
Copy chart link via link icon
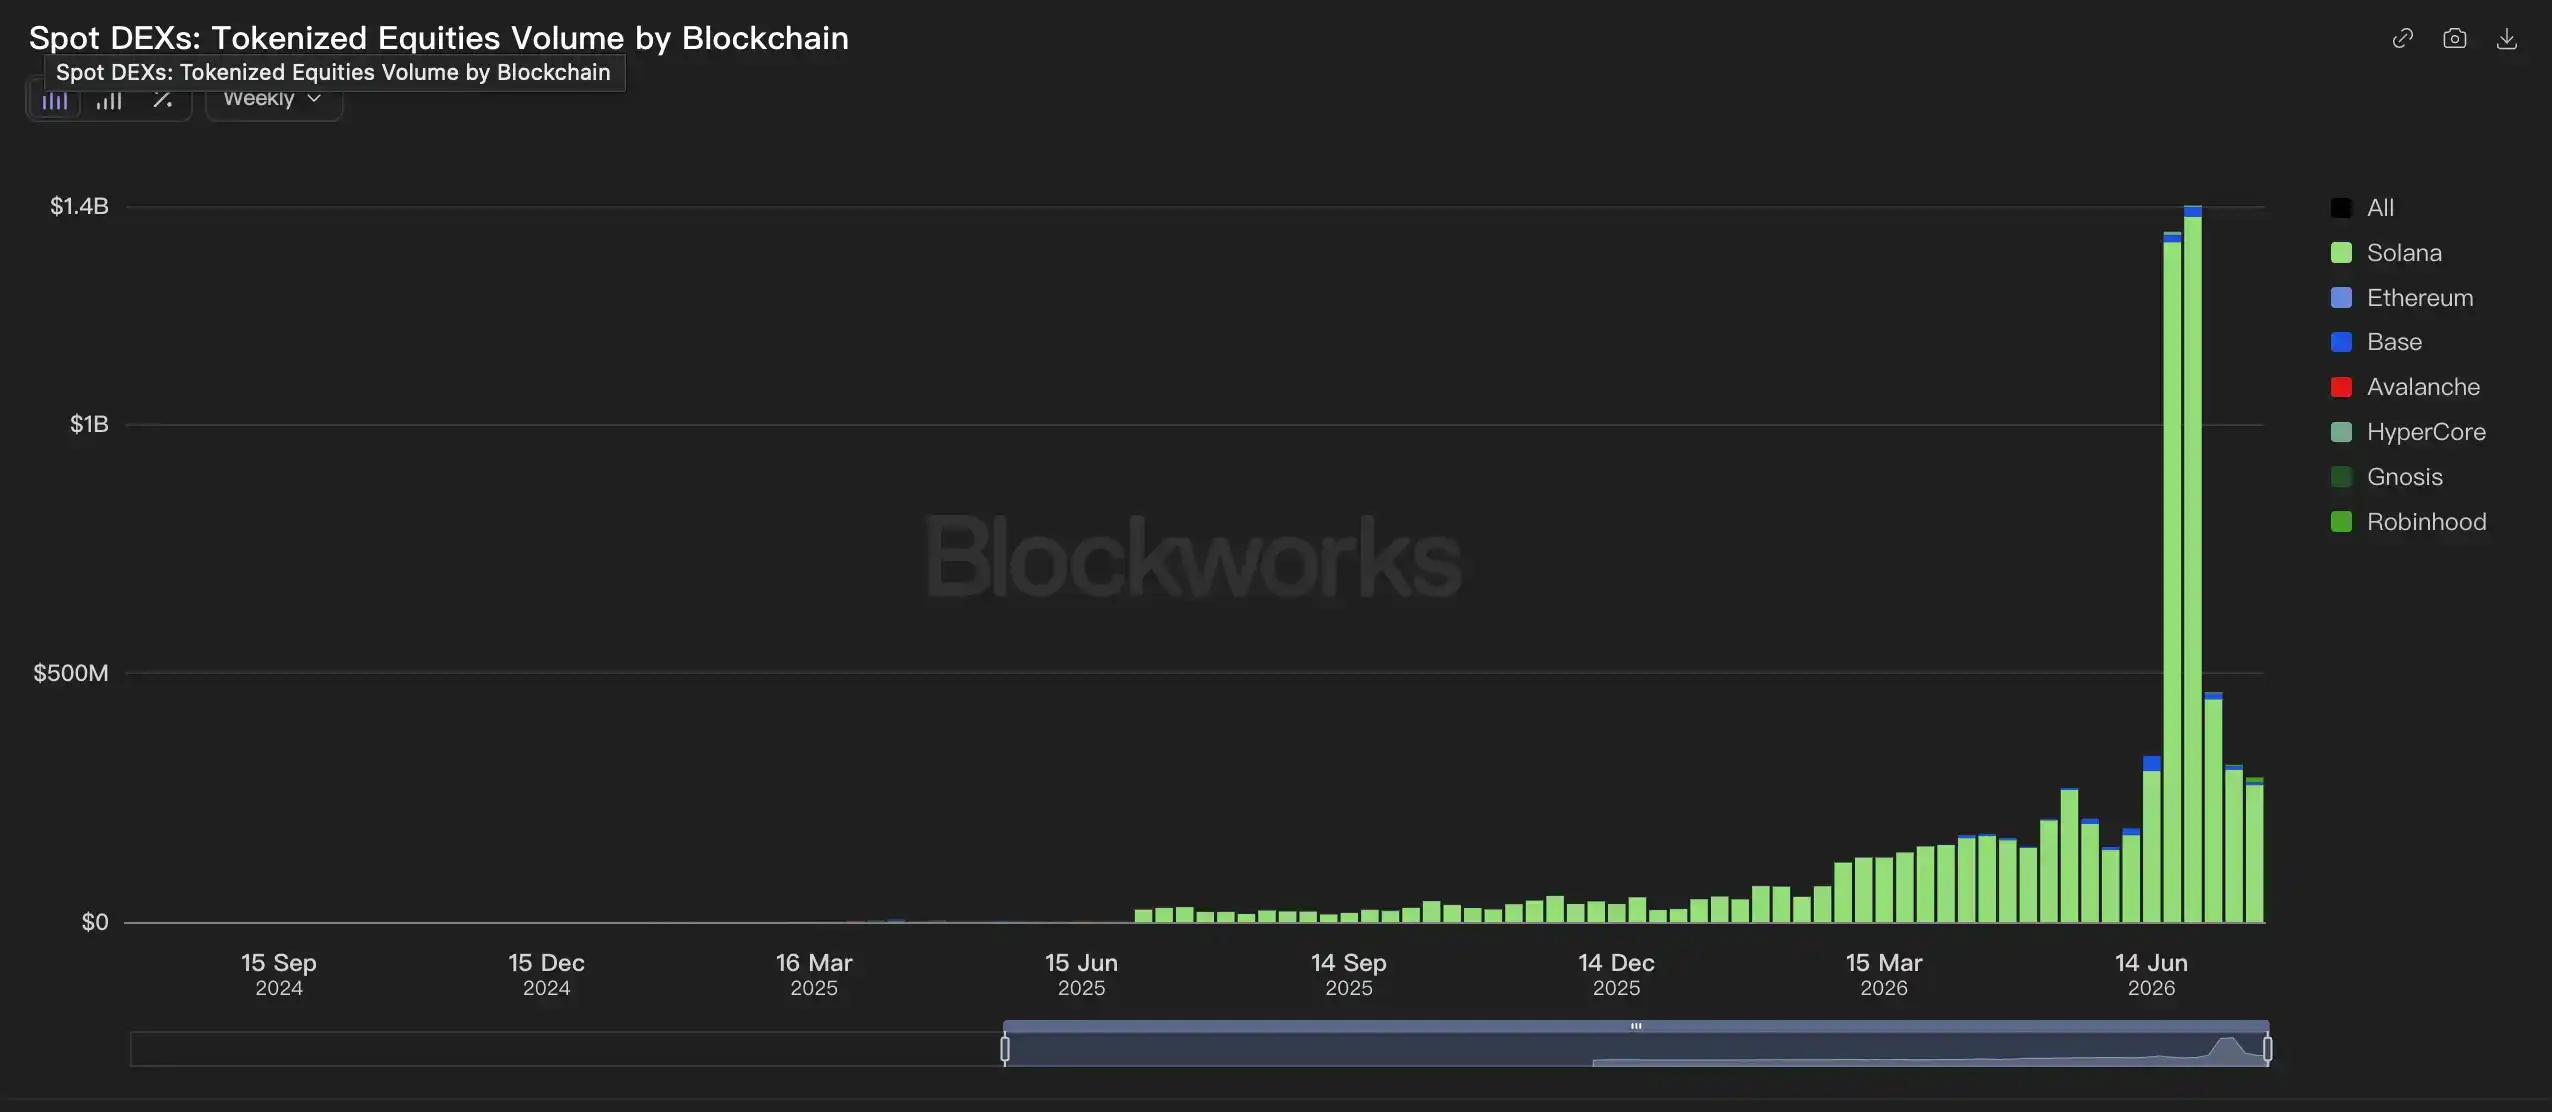(x=2403, y=38)
